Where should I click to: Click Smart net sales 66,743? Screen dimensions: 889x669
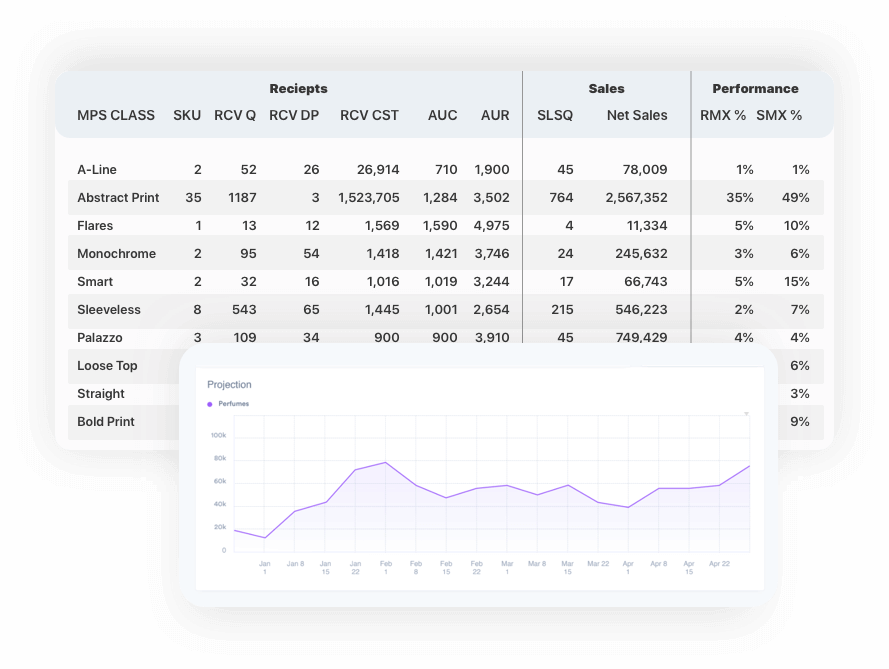click(x=646, y=282)
